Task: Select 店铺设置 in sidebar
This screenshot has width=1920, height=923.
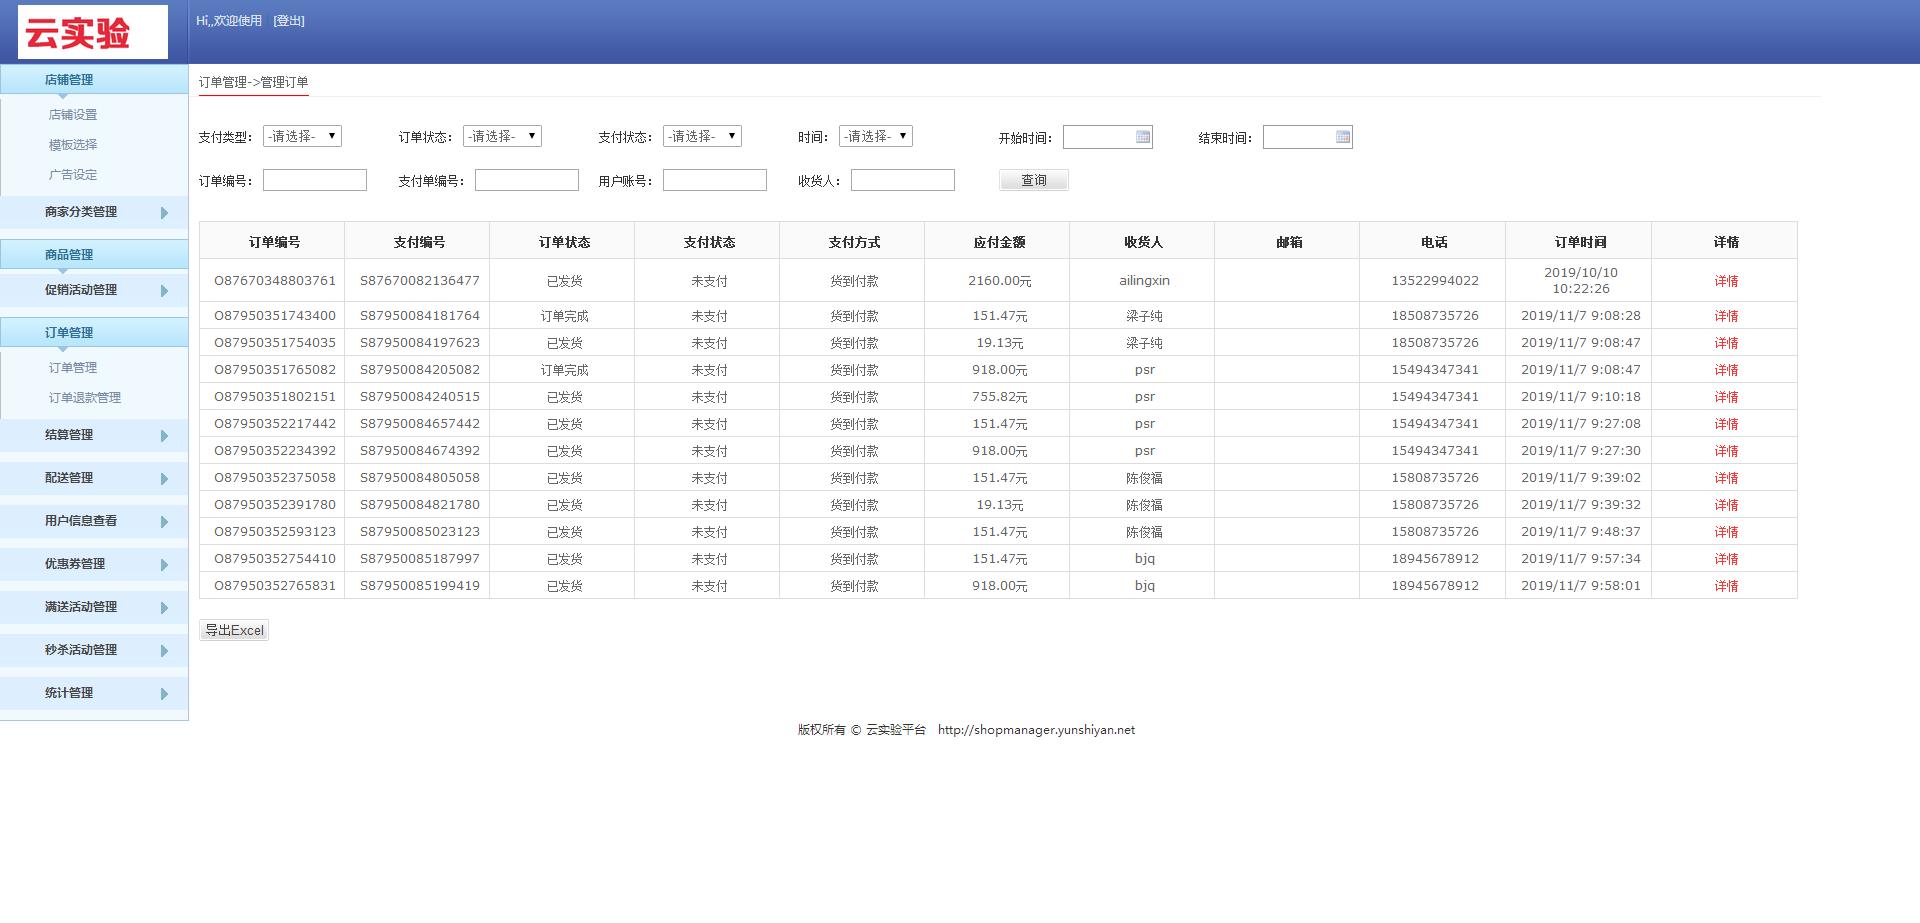Action: pyautogui.click(x=73, y=115)
